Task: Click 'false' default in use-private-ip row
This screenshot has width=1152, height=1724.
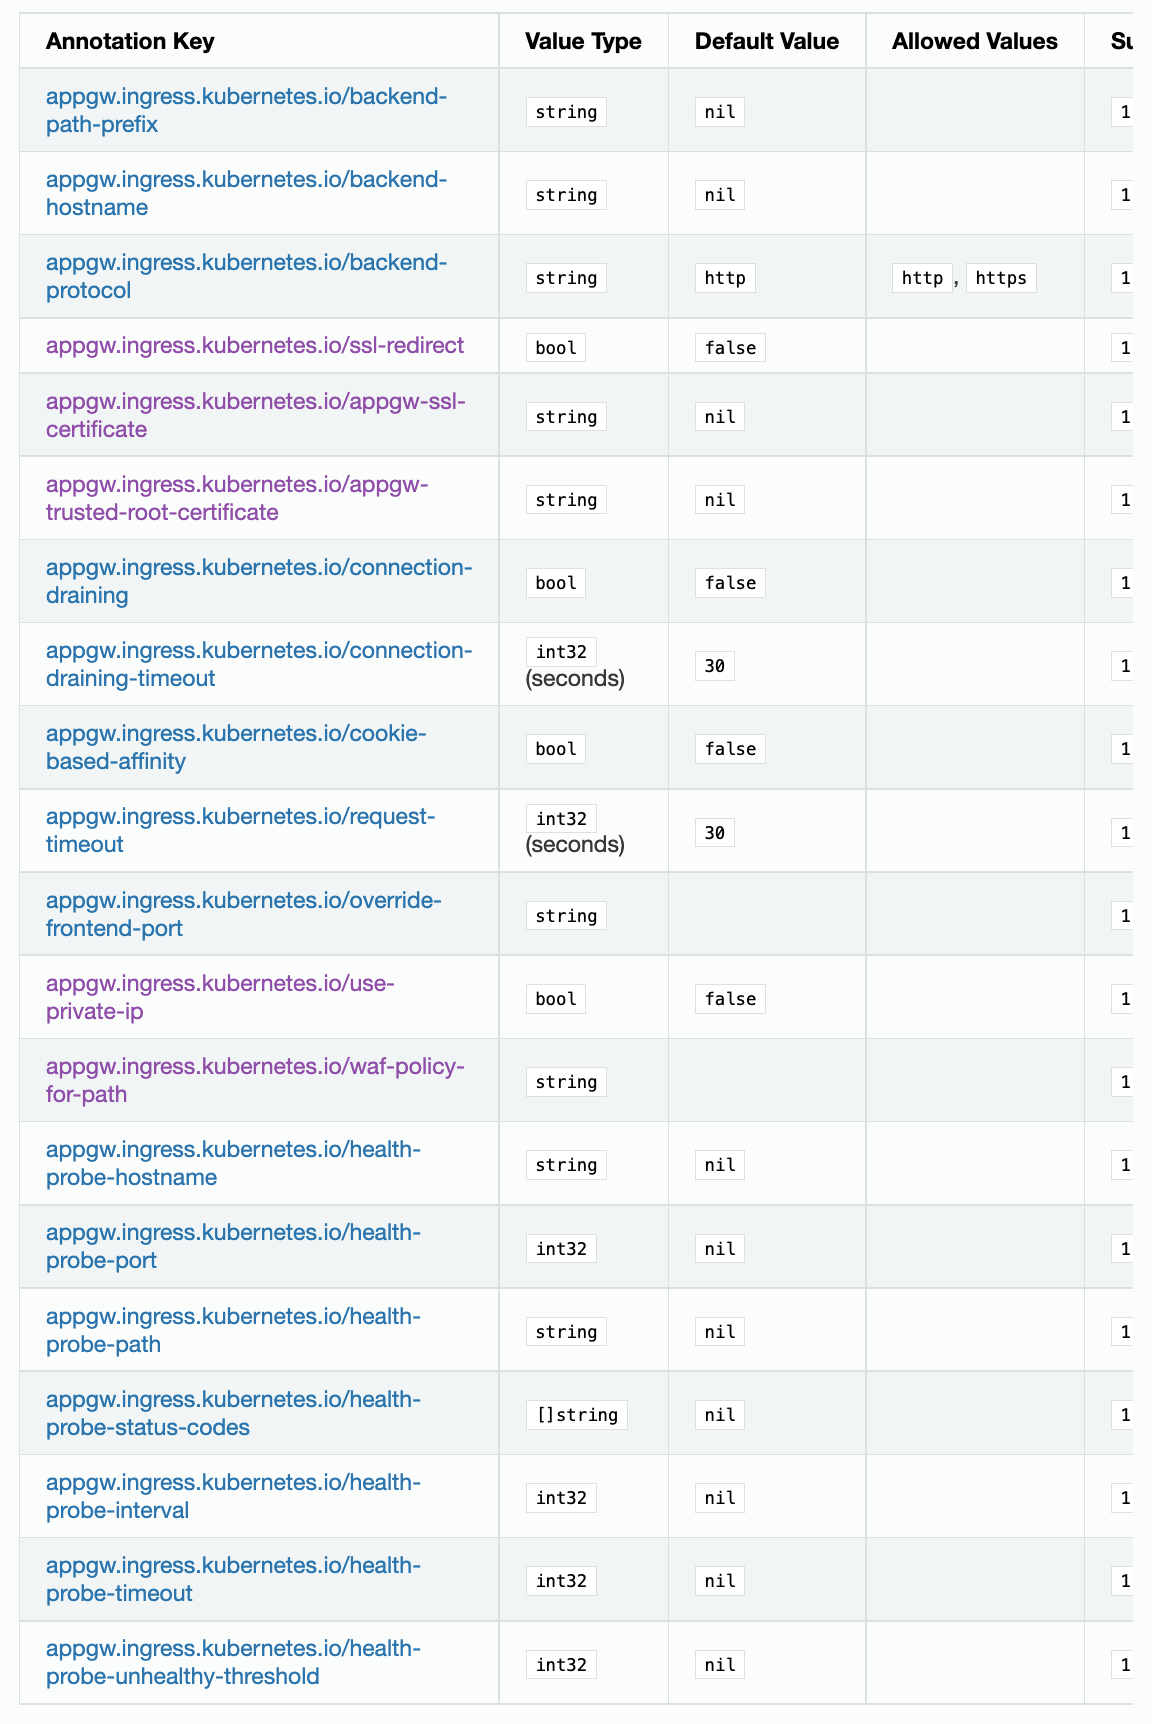Action: coord(730,999)
